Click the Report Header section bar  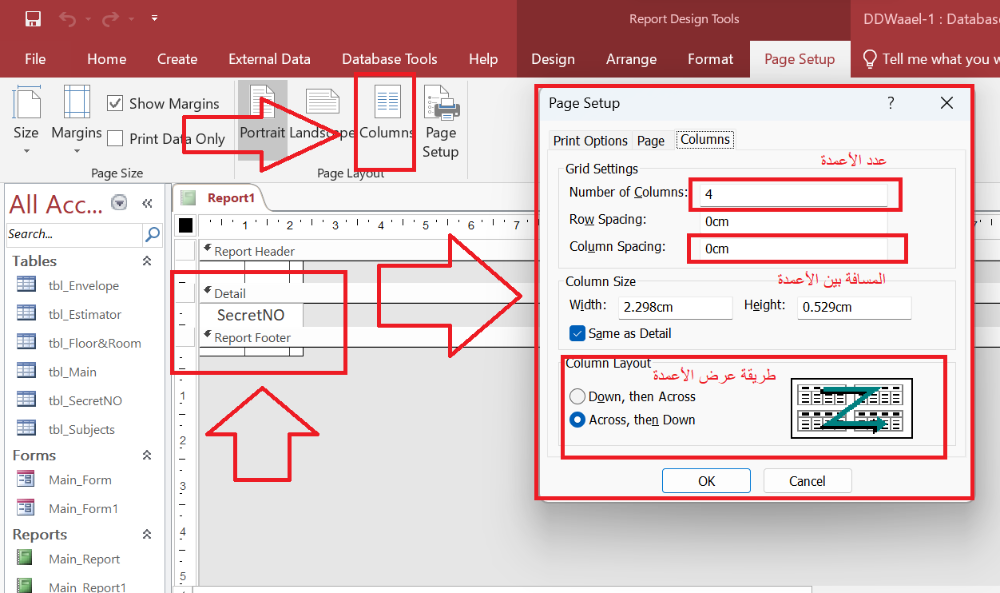[370, 251]
